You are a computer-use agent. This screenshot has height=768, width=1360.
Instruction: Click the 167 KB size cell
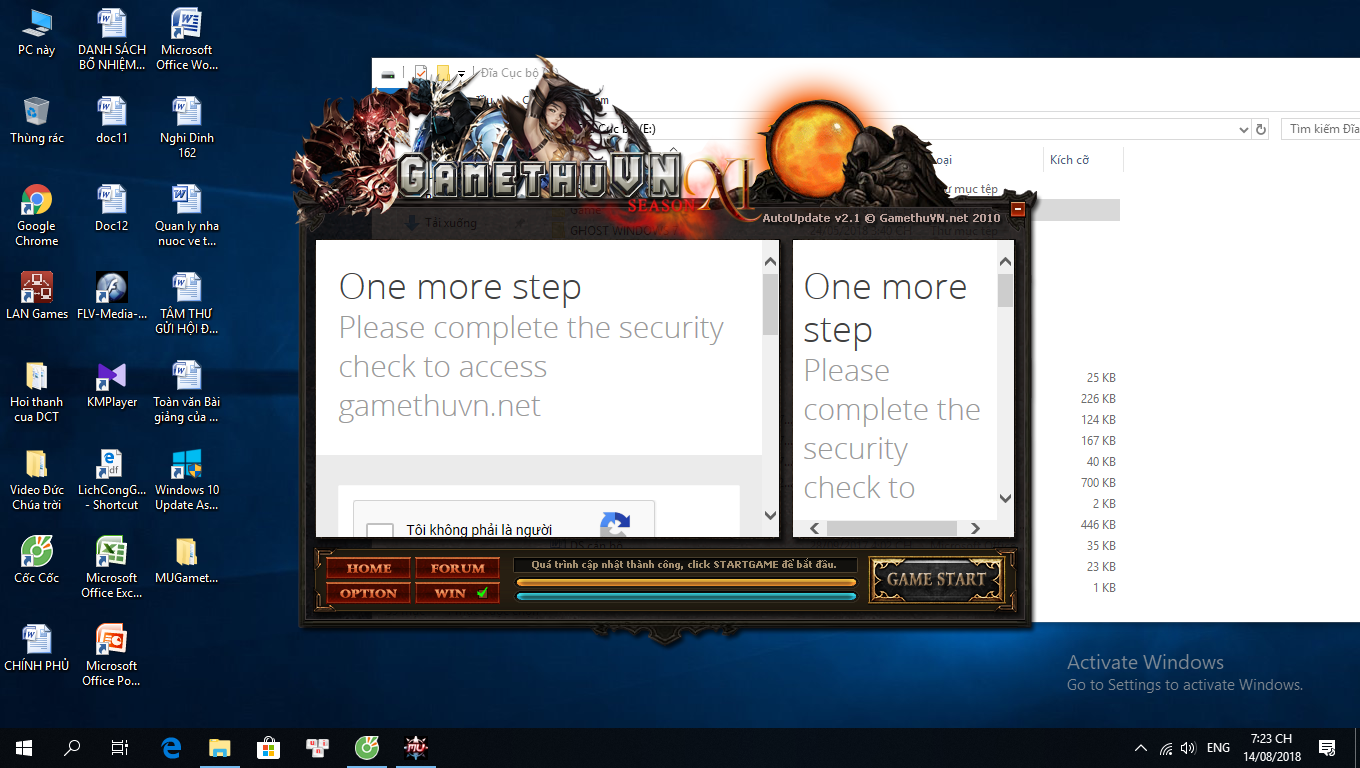[x=1098, y=441]
